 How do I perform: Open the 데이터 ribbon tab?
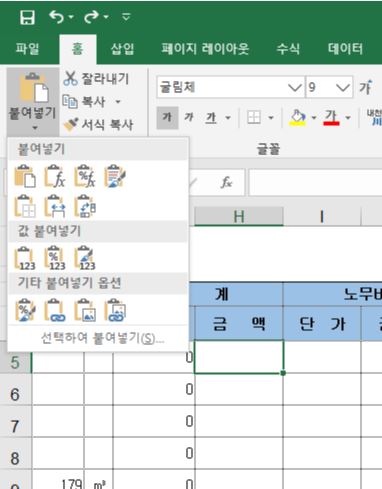pyautogui.click(x=345, y=49)
